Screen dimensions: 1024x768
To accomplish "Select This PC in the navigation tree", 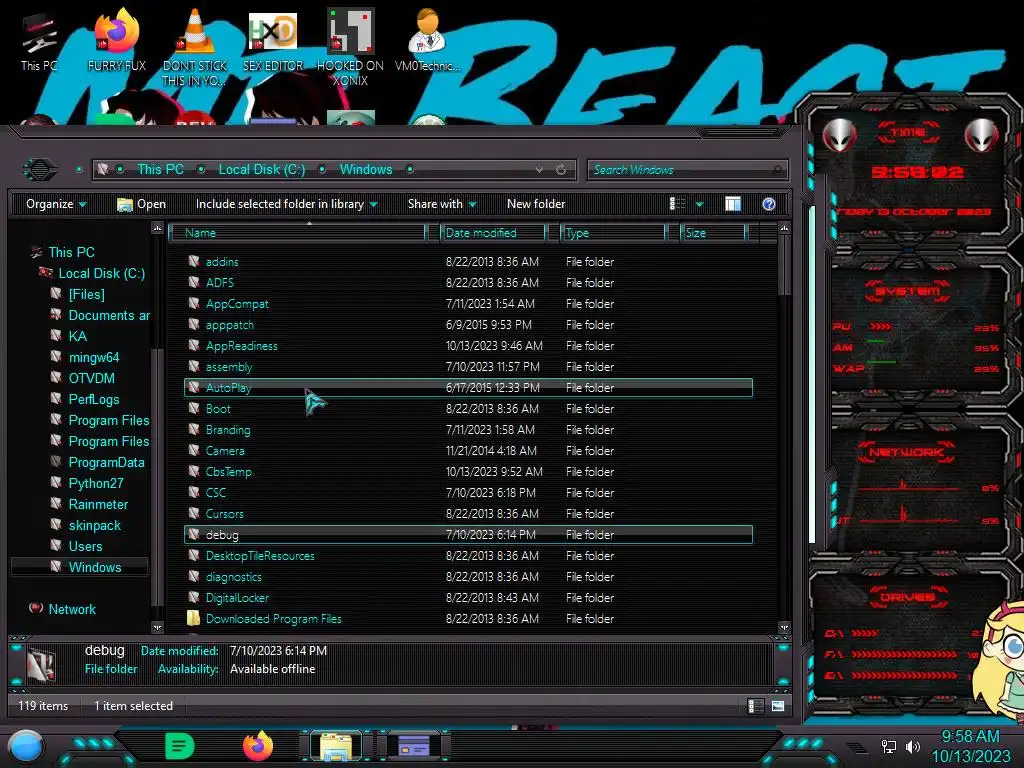I will 72,253.
